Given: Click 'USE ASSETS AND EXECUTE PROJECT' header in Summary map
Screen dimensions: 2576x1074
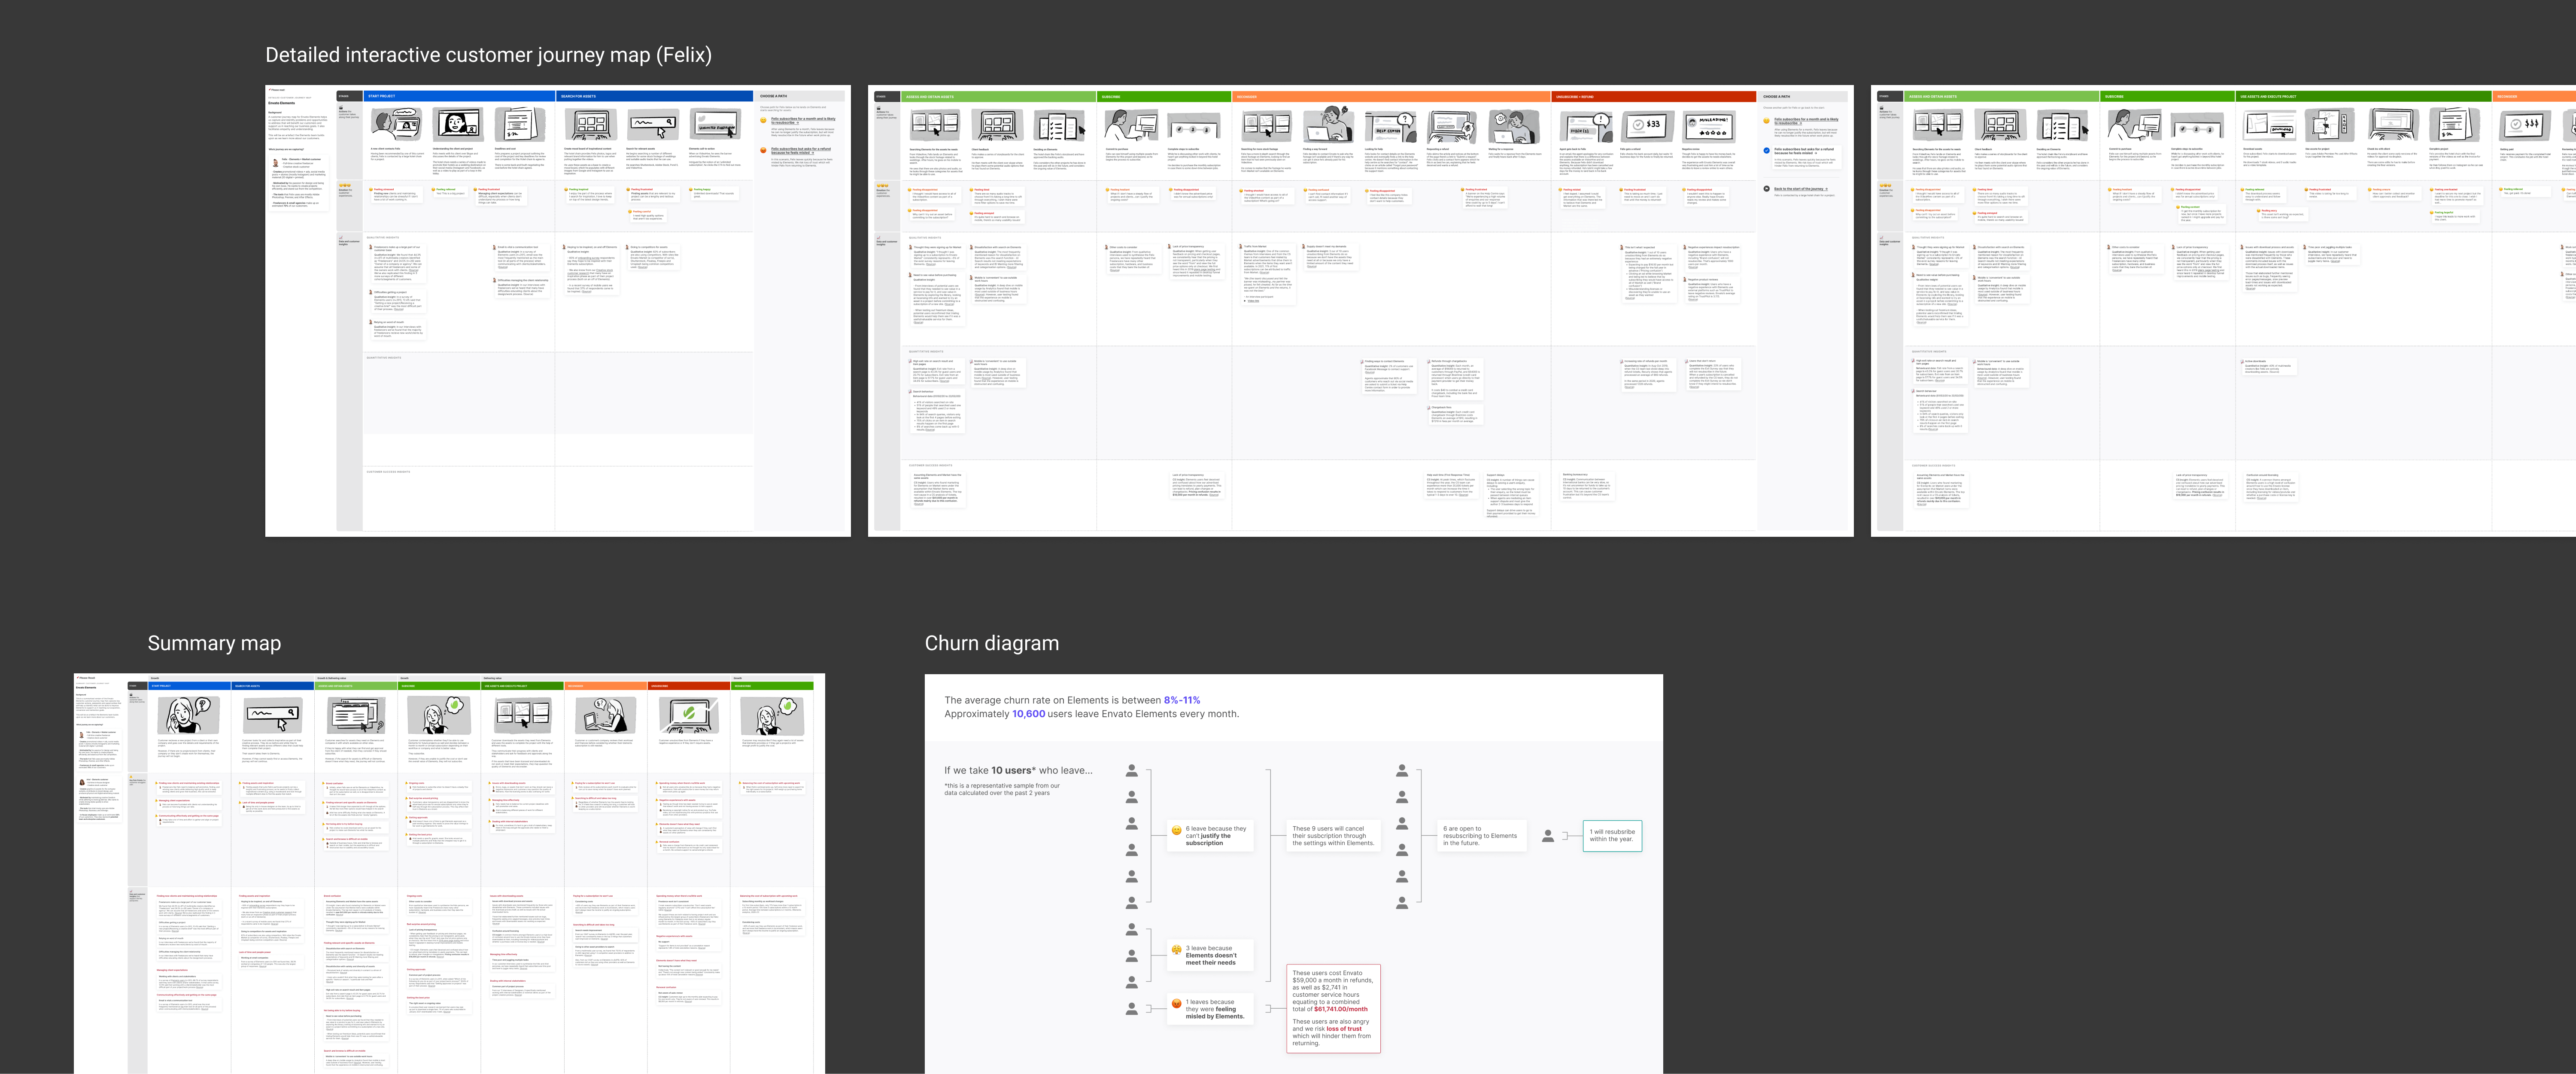Looking at the screenshot, I should (x=523, y=686).
